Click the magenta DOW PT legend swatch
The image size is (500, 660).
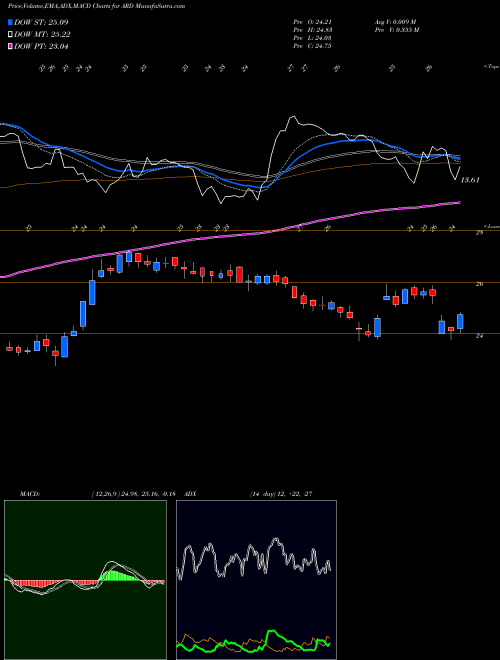click(10, 46)
